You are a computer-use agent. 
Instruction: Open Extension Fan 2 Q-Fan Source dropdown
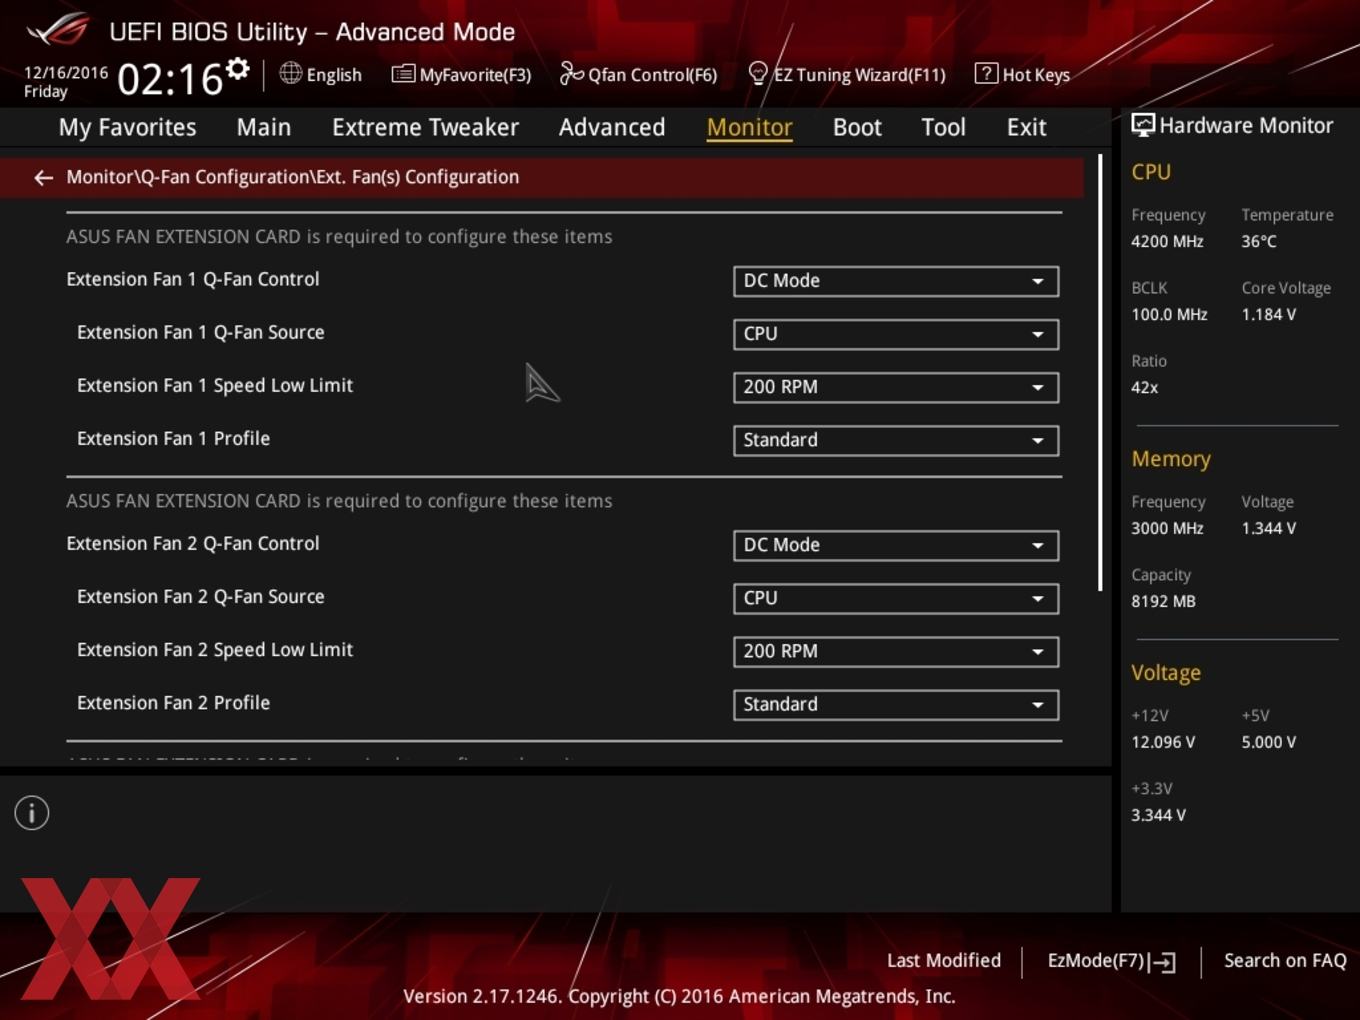[x=896, y=598]
